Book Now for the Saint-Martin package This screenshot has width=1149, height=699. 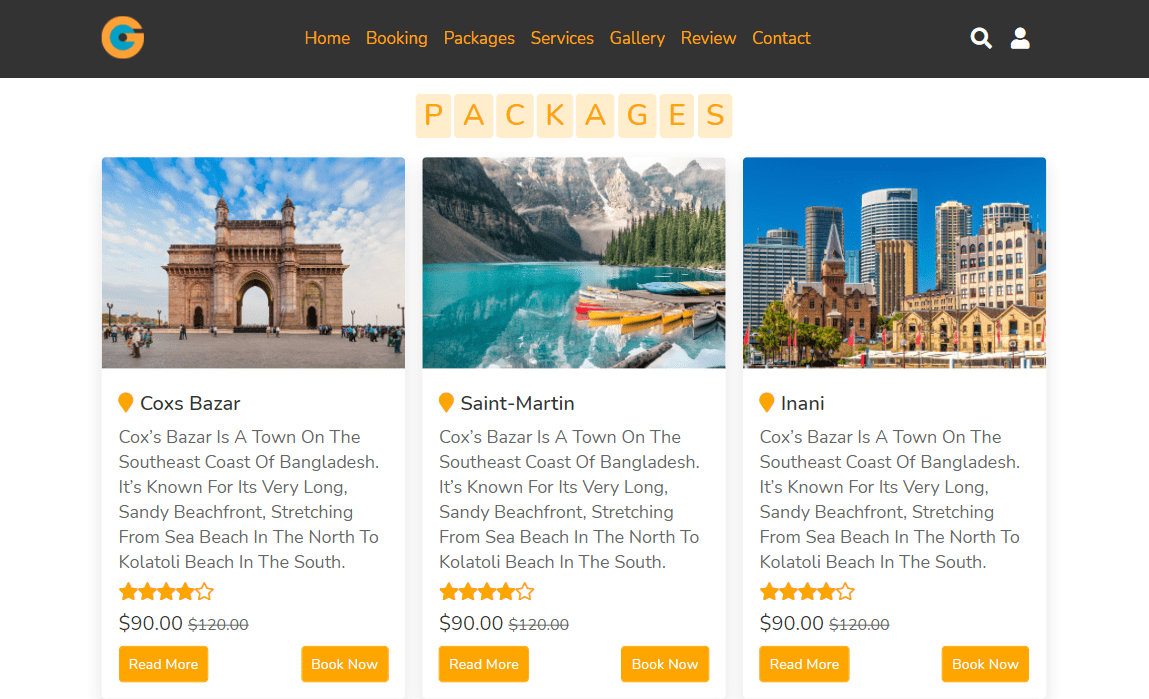click(x=665, y=664)
